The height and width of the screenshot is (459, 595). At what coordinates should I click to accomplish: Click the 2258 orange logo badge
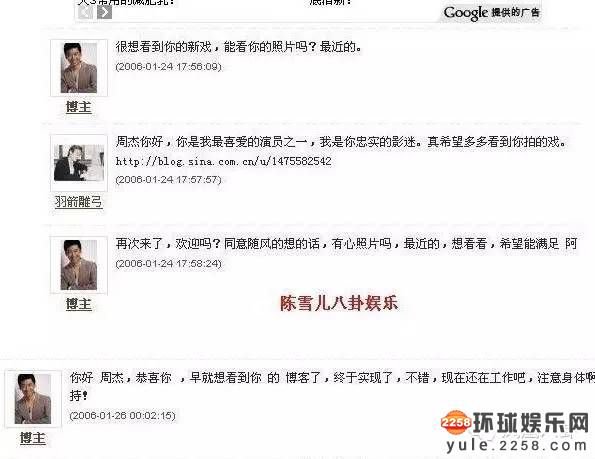coord(456,422)
